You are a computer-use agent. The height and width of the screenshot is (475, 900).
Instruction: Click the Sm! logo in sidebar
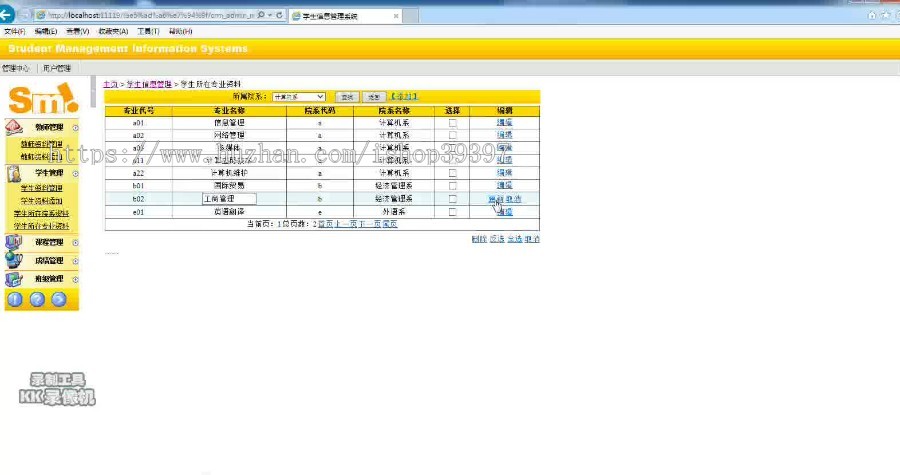[x=43, y=99]
